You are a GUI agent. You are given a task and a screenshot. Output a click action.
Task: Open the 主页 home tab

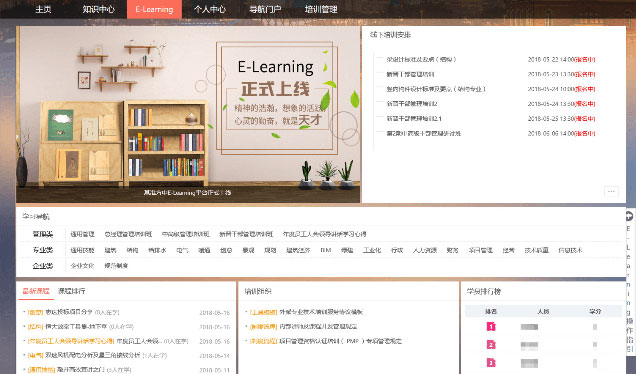43,9
